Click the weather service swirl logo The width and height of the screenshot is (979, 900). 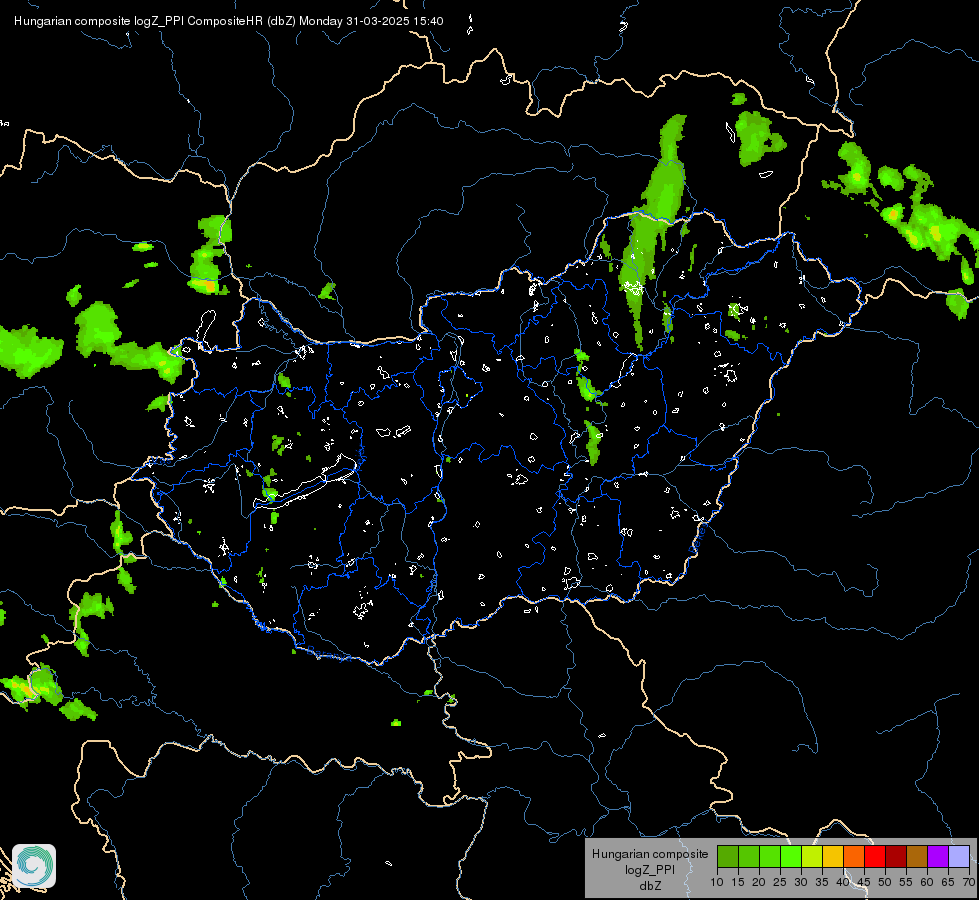34,866
